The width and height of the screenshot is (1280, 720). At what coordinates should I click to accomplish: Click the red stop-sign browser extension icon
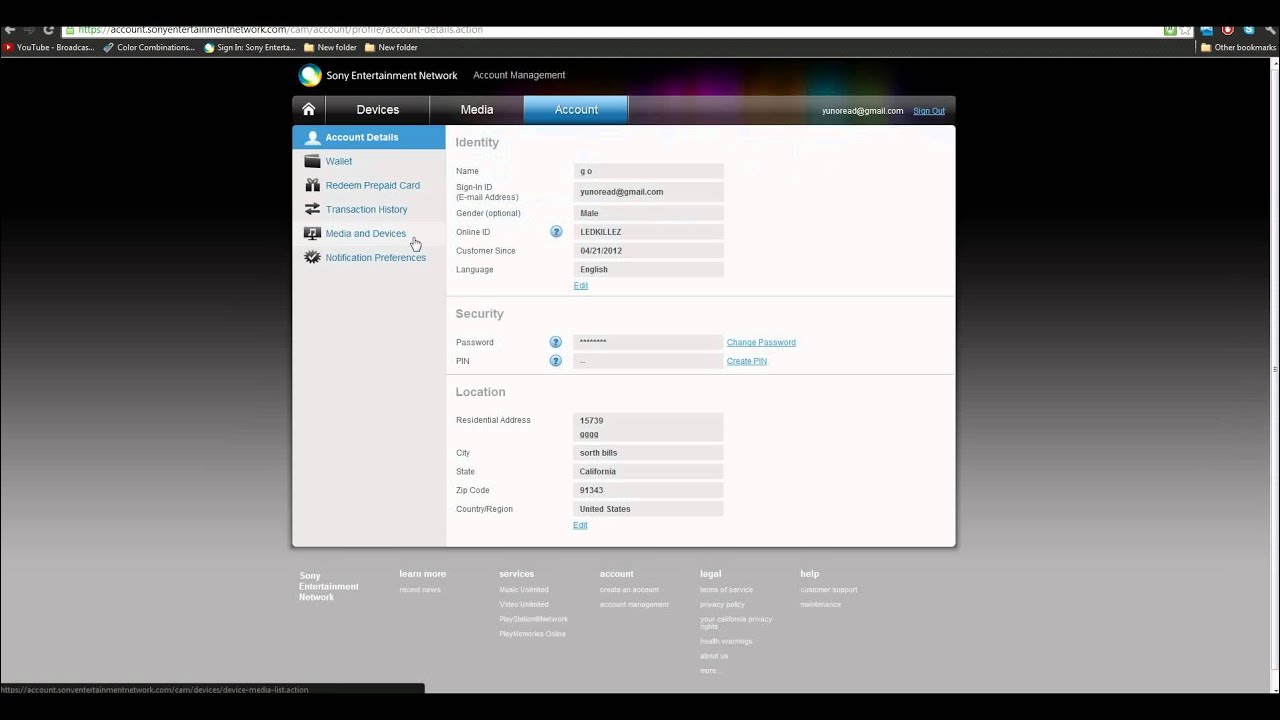[x=1228, y=30]
